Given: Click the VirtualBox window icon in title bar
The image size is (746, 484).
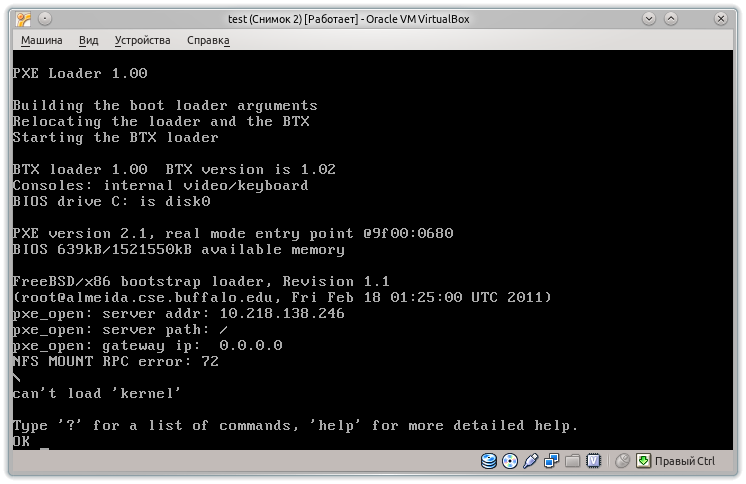Looking at the screenshot, I should click(23, 19).
